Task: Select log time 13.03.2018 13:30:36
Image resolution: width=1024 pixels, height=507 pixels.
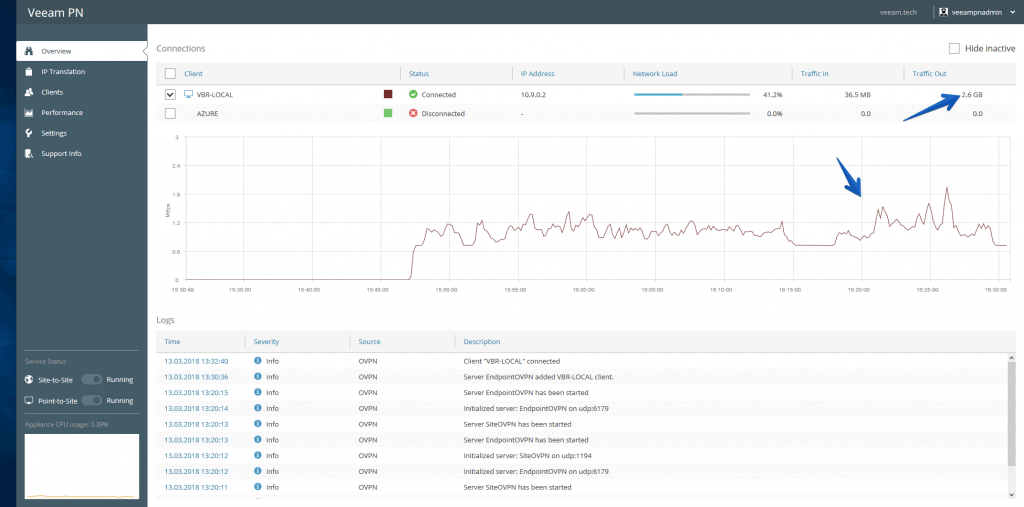Action: [x=196, y=377]
